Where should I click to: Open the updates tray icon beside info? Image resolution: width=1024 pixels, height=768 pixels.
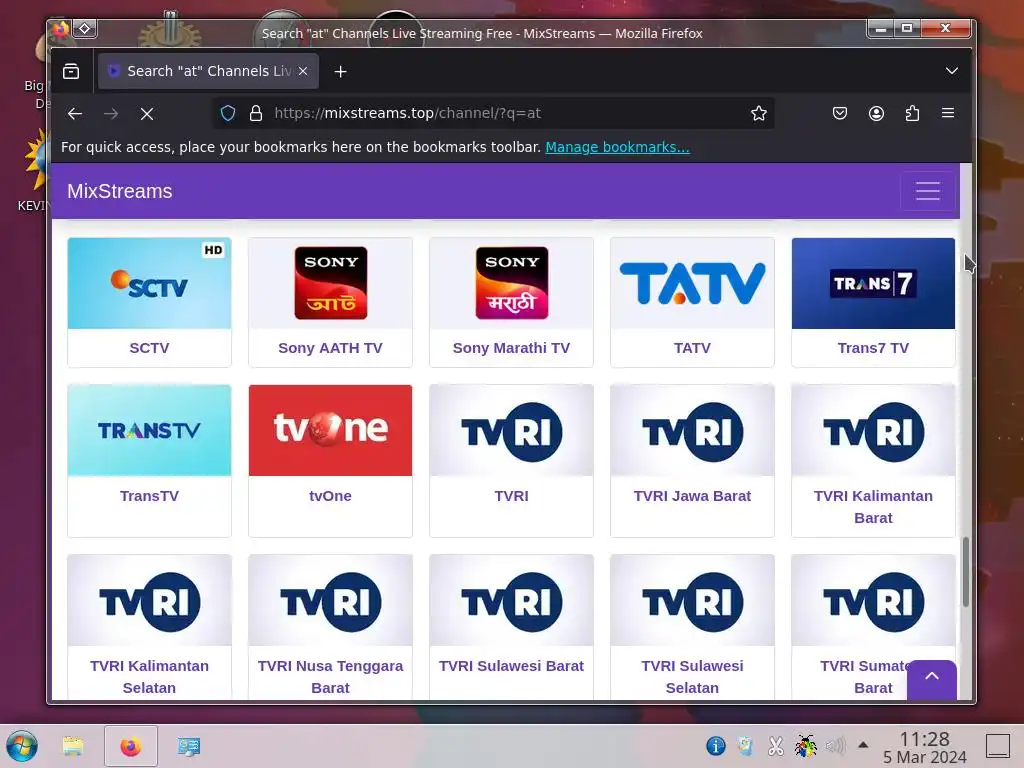[745, 745]
